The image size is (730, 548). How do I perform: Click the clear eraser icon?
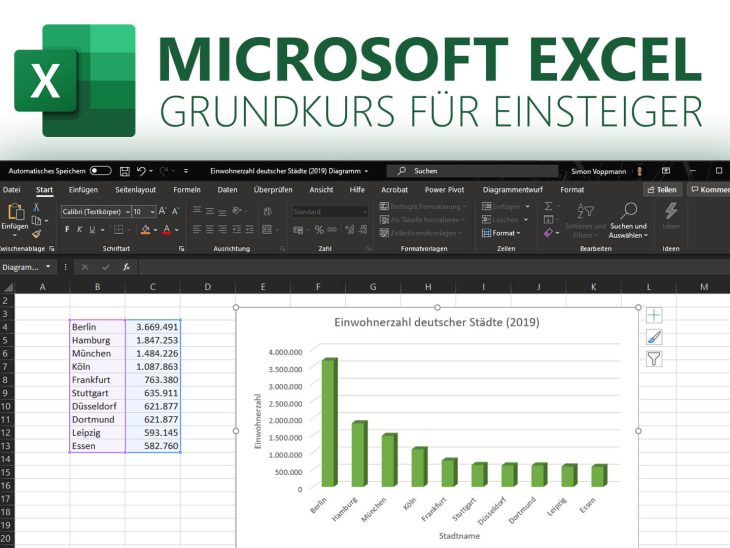click(548, 232)
